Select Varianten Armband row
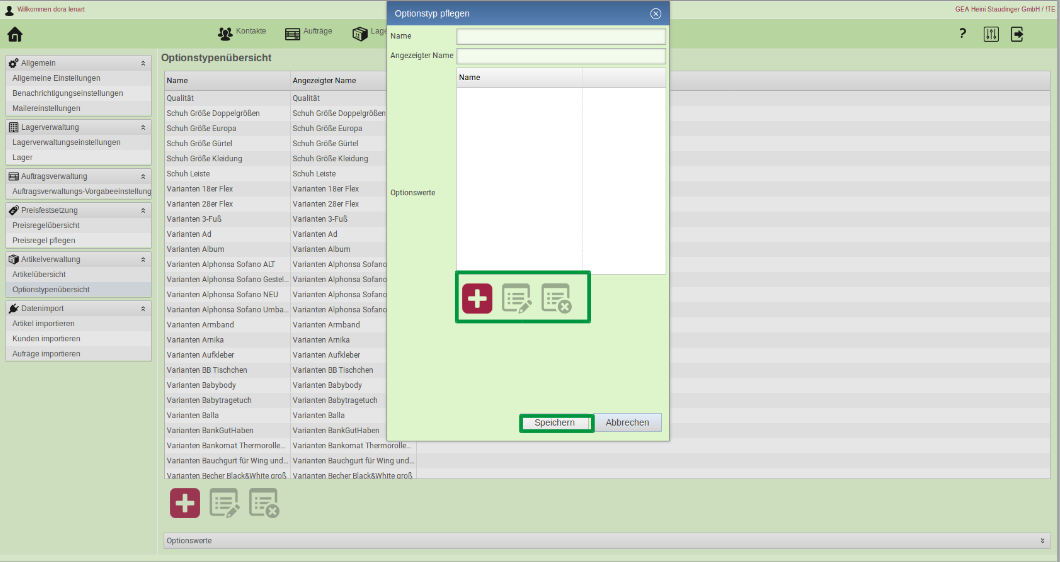Image resolution: width=1060 pixels, height=562 pixels. (276, 325)
